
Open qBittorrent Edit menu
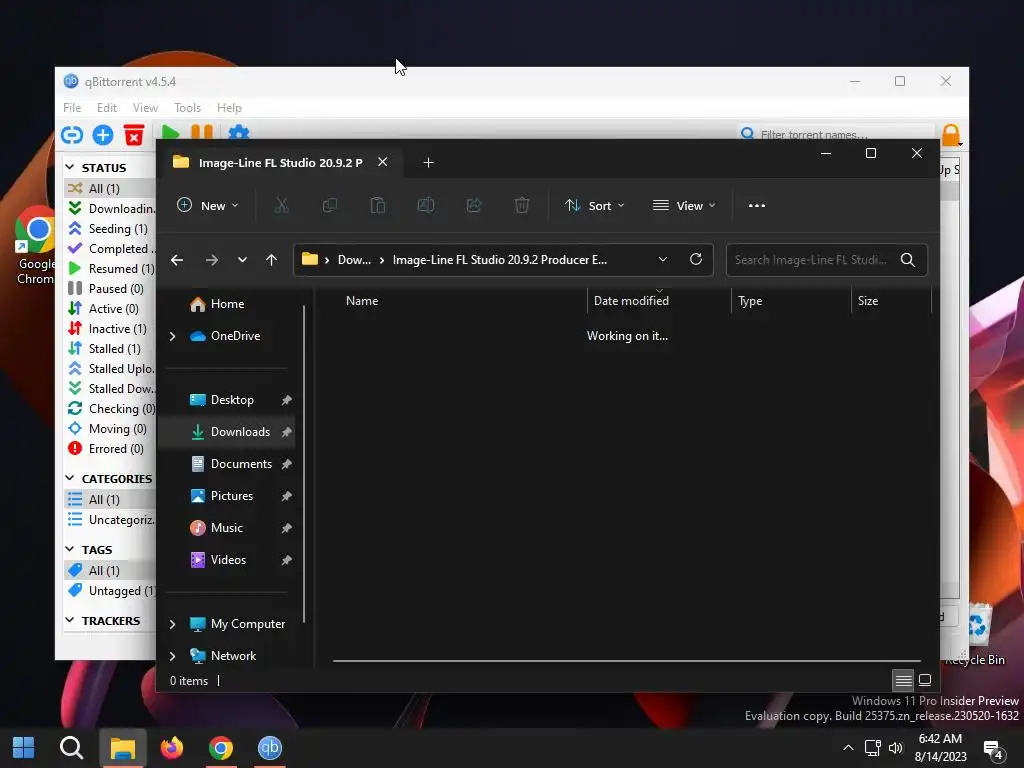coord(106,108)
